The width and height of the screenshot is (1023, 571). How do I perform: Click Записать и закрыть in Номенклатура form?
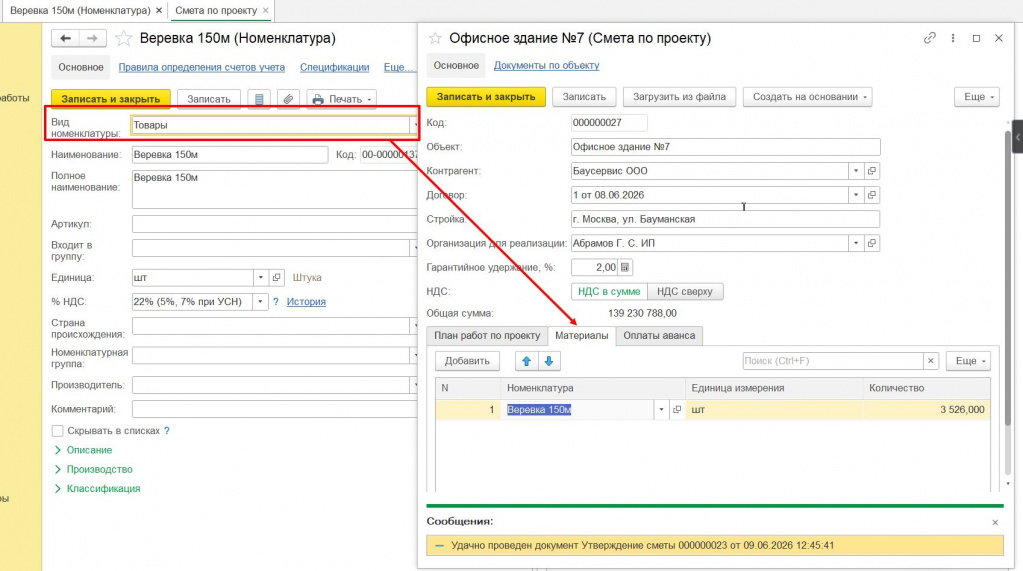point(111,99)
